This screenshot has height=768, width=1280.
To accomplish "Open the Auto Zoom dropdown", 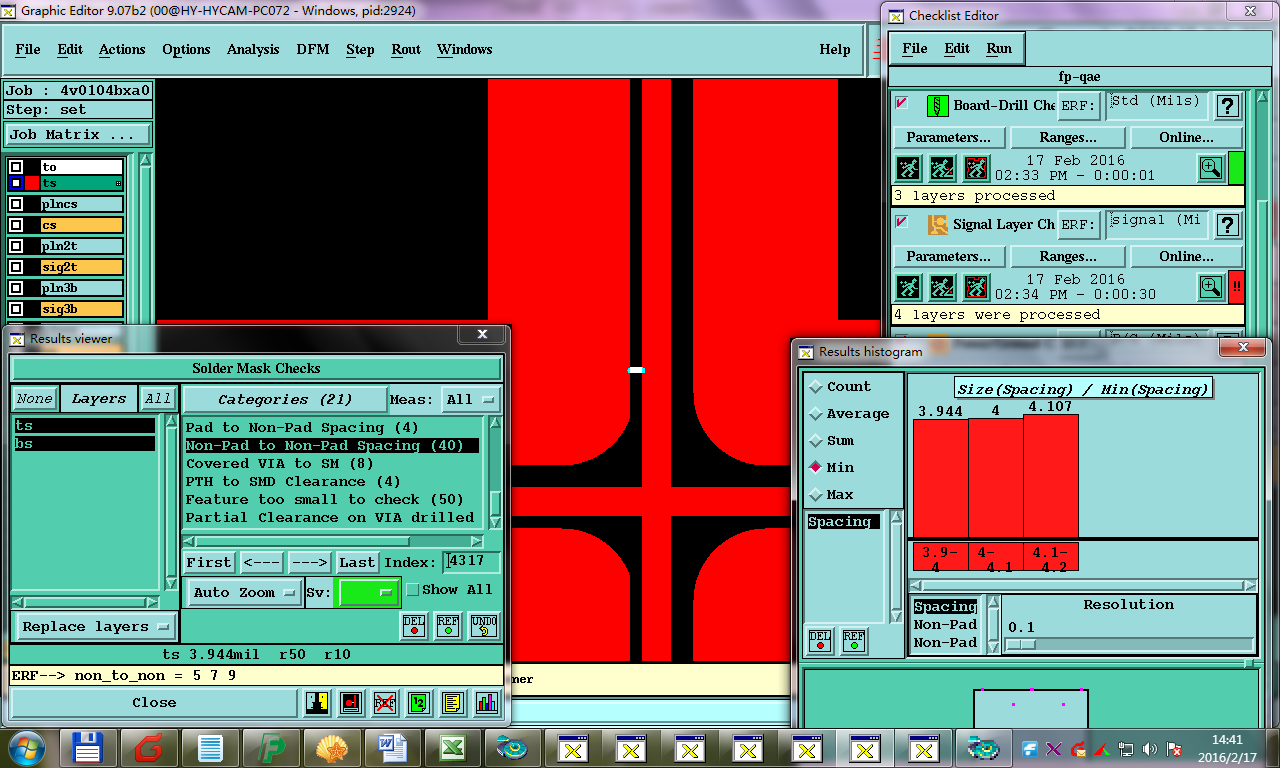I will click(x=245, y=592).
